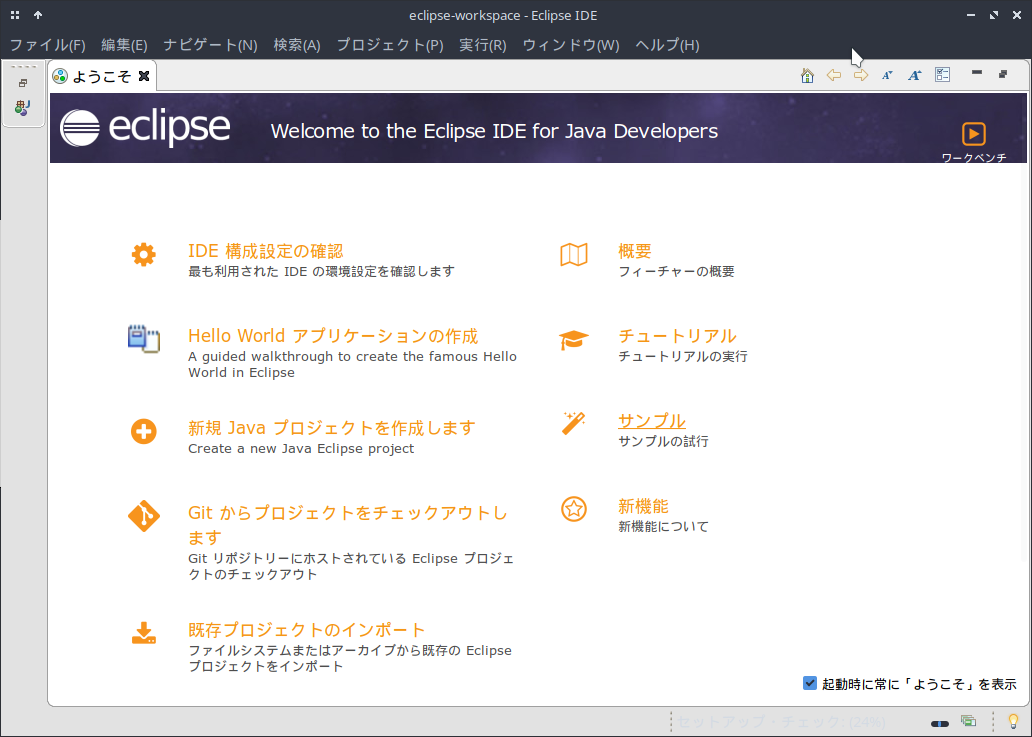Click the up arrow in window title bar
The height and width of the screenshot is (737, 1032).
click(38, 14)
